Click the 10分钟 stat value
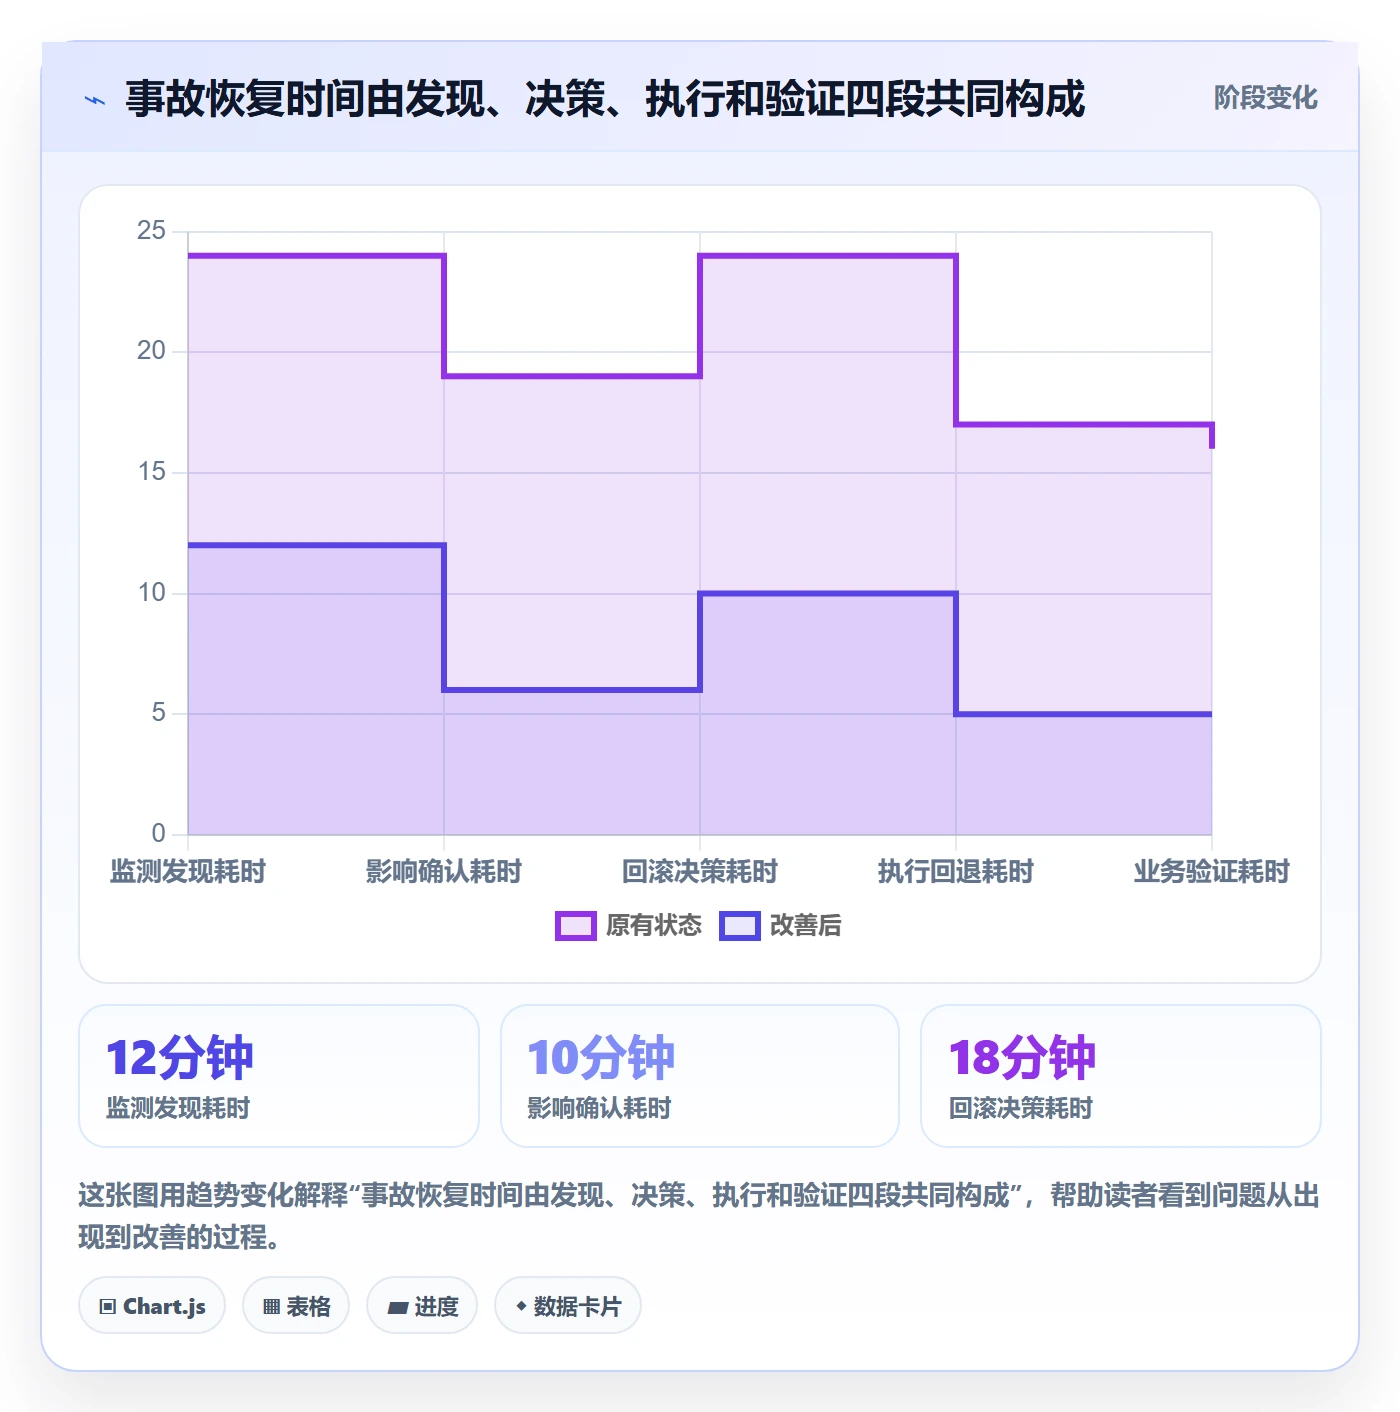 click(x=601, y=1058)
